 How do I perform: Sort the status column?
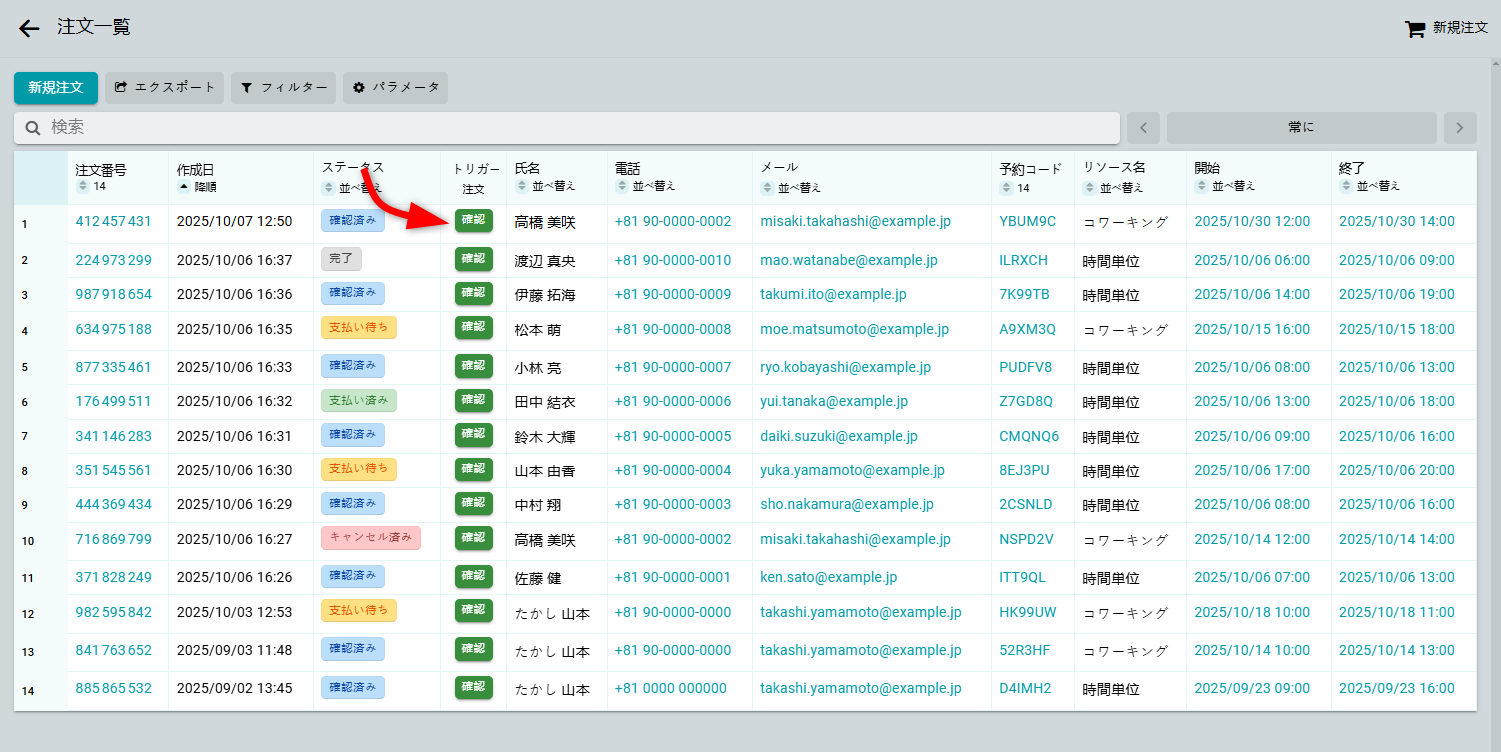328,187
